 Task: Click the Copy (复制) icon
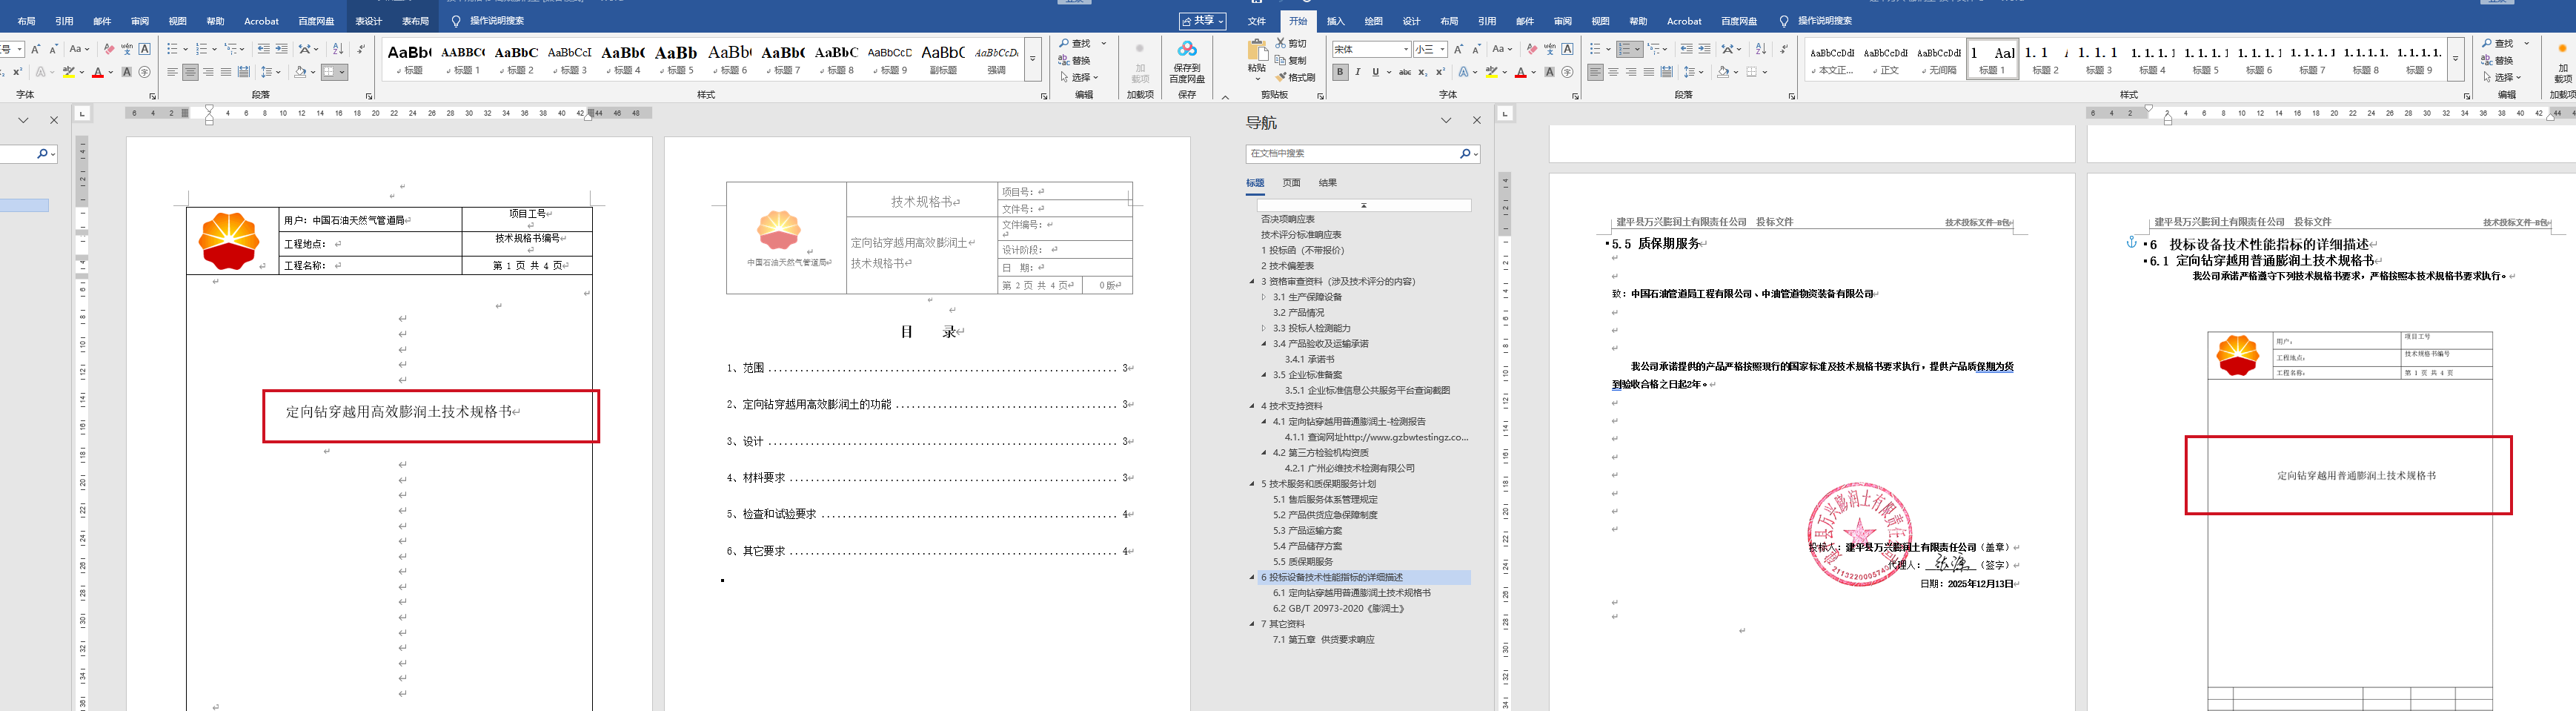tap(1281, 61)
